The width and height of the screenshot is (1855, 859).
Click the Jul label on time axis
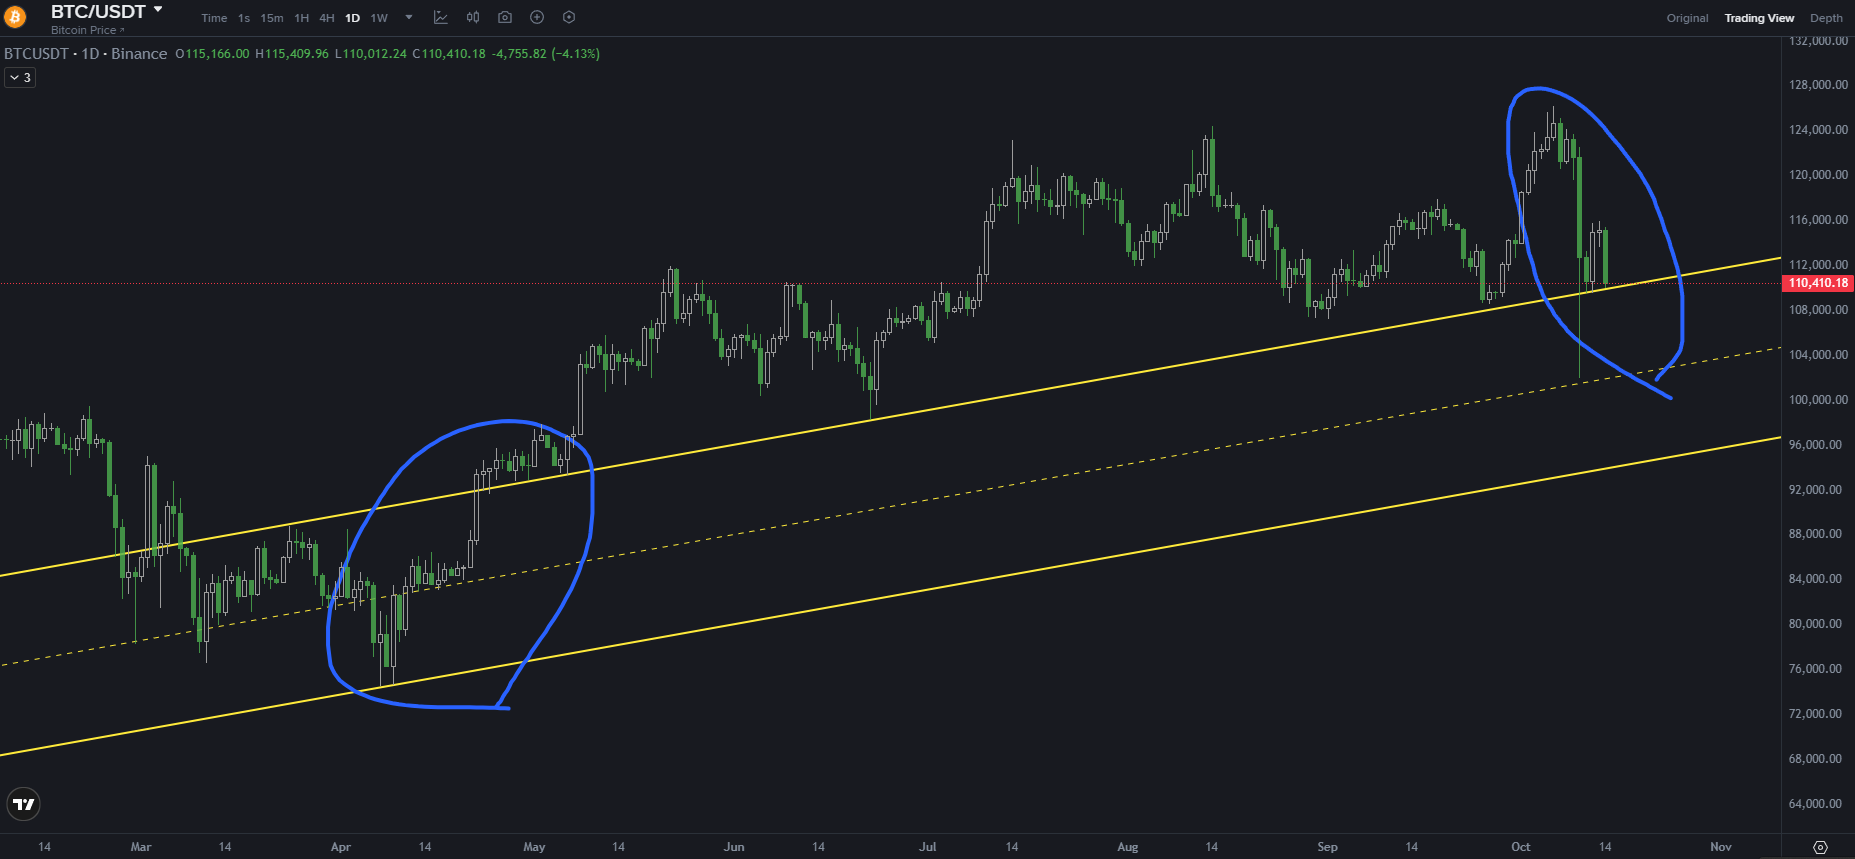pyautogui.click(x=928, y=847)
